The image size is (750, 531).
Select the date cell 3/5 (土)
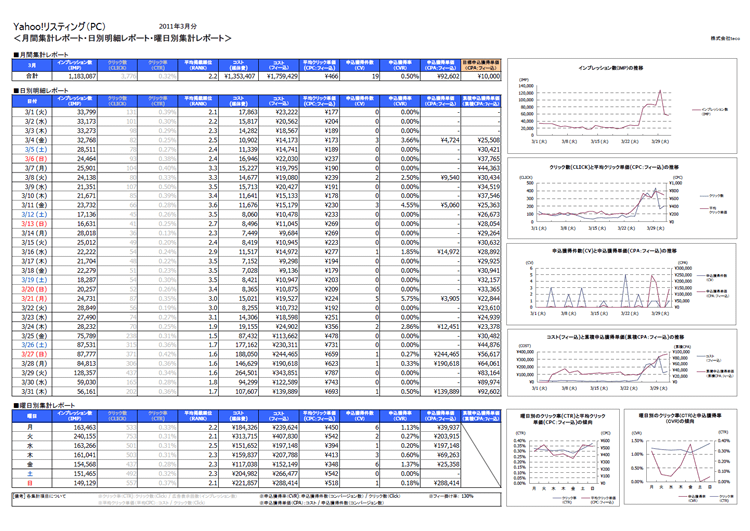[32, 149]
